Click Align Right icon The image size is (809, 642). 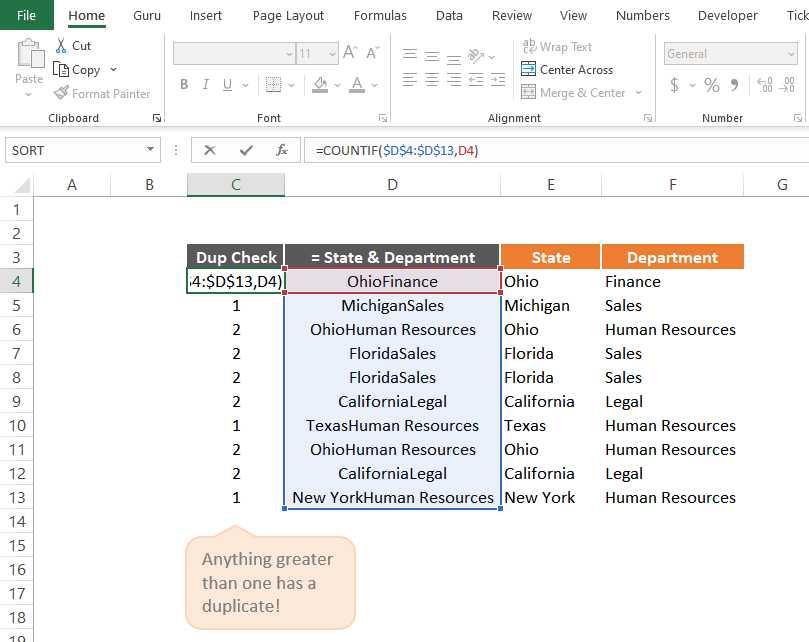(454, 79)
